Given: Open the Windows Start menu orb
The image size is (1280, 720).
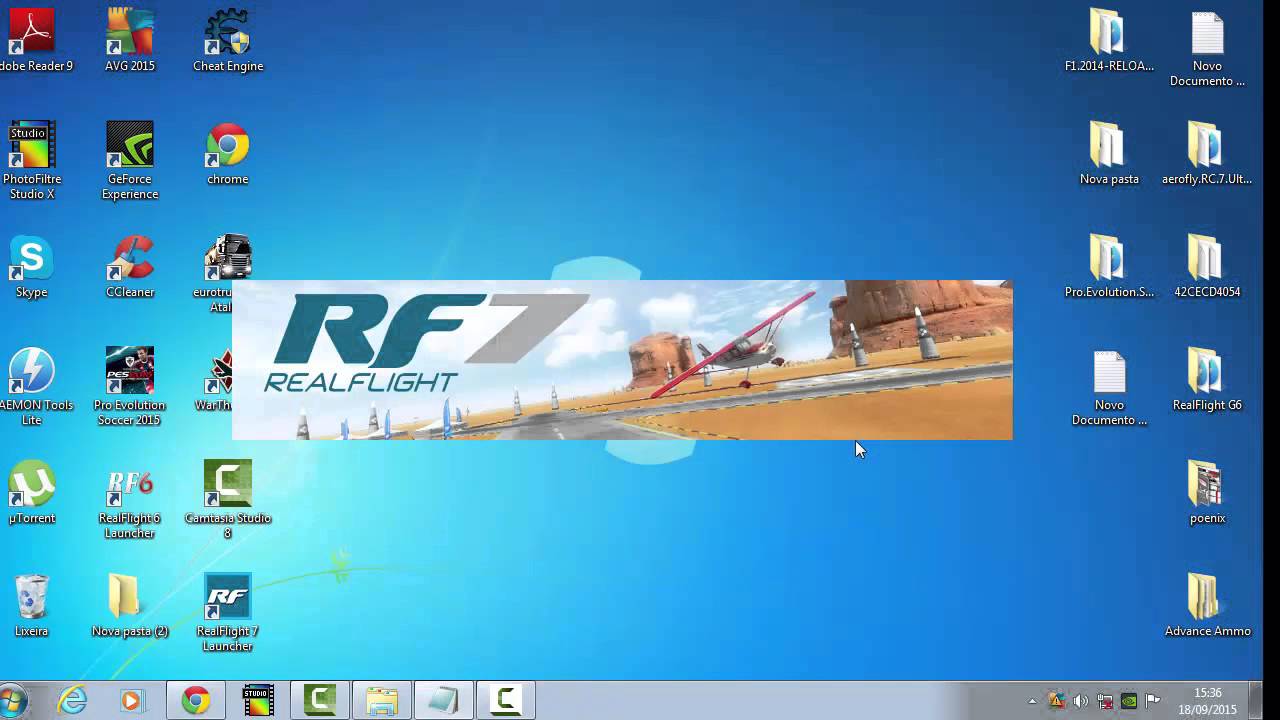Looking at the screenshot, I should [x=12, y=701].
